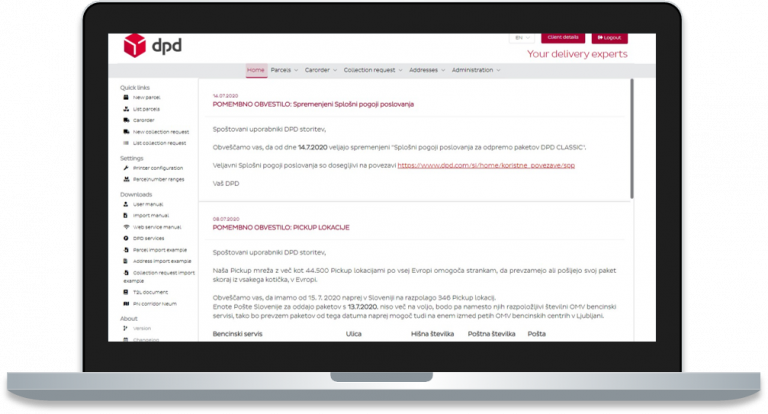The image size is (768, 414).
Task: Click the Logout button
Action: (609, 38)
